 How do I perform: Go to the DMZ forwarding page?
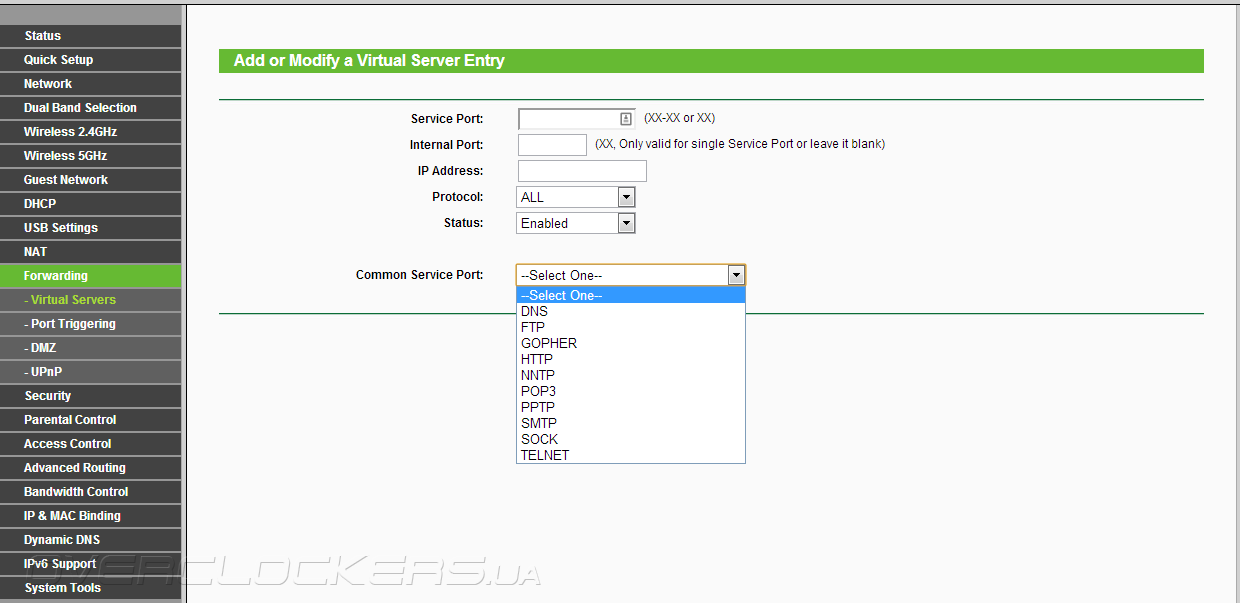coord(91,348)
